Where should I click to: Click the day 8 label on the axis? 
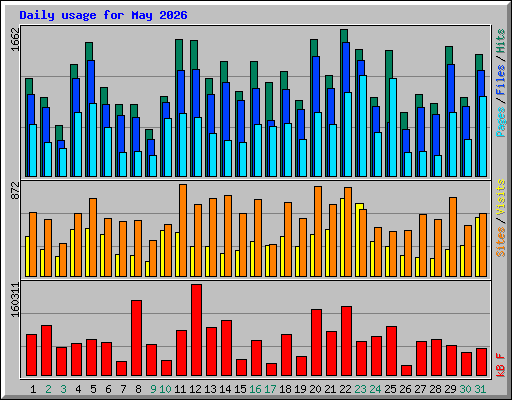tap(138, 389)
